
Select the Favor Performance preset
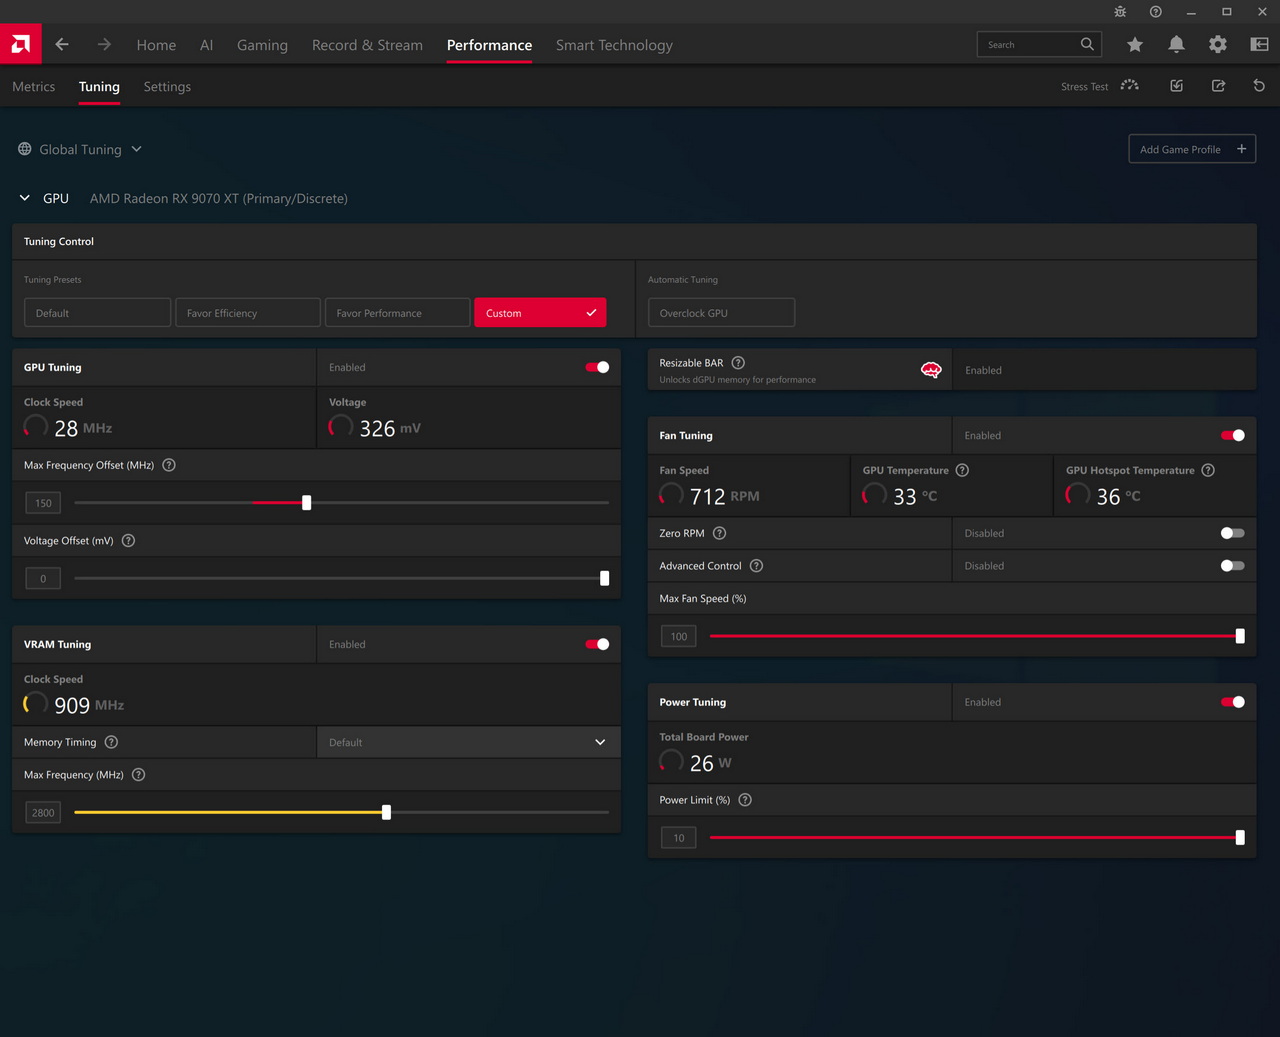pos(397,313)
